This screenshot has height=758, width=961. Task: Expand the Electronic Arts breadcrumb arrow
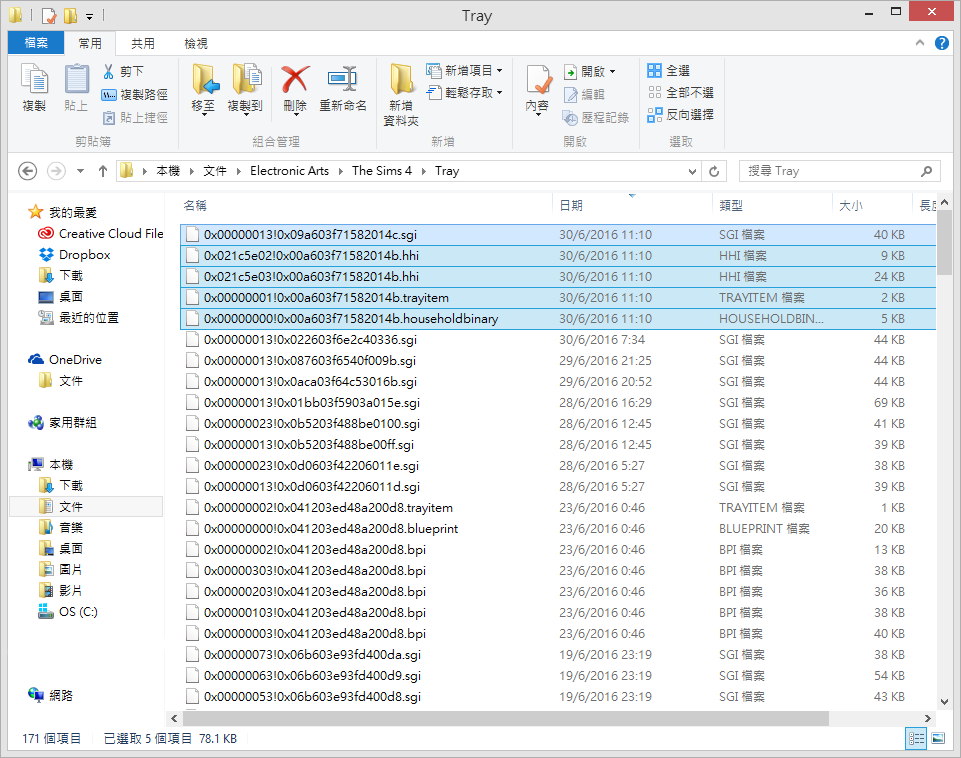point(341,172)
